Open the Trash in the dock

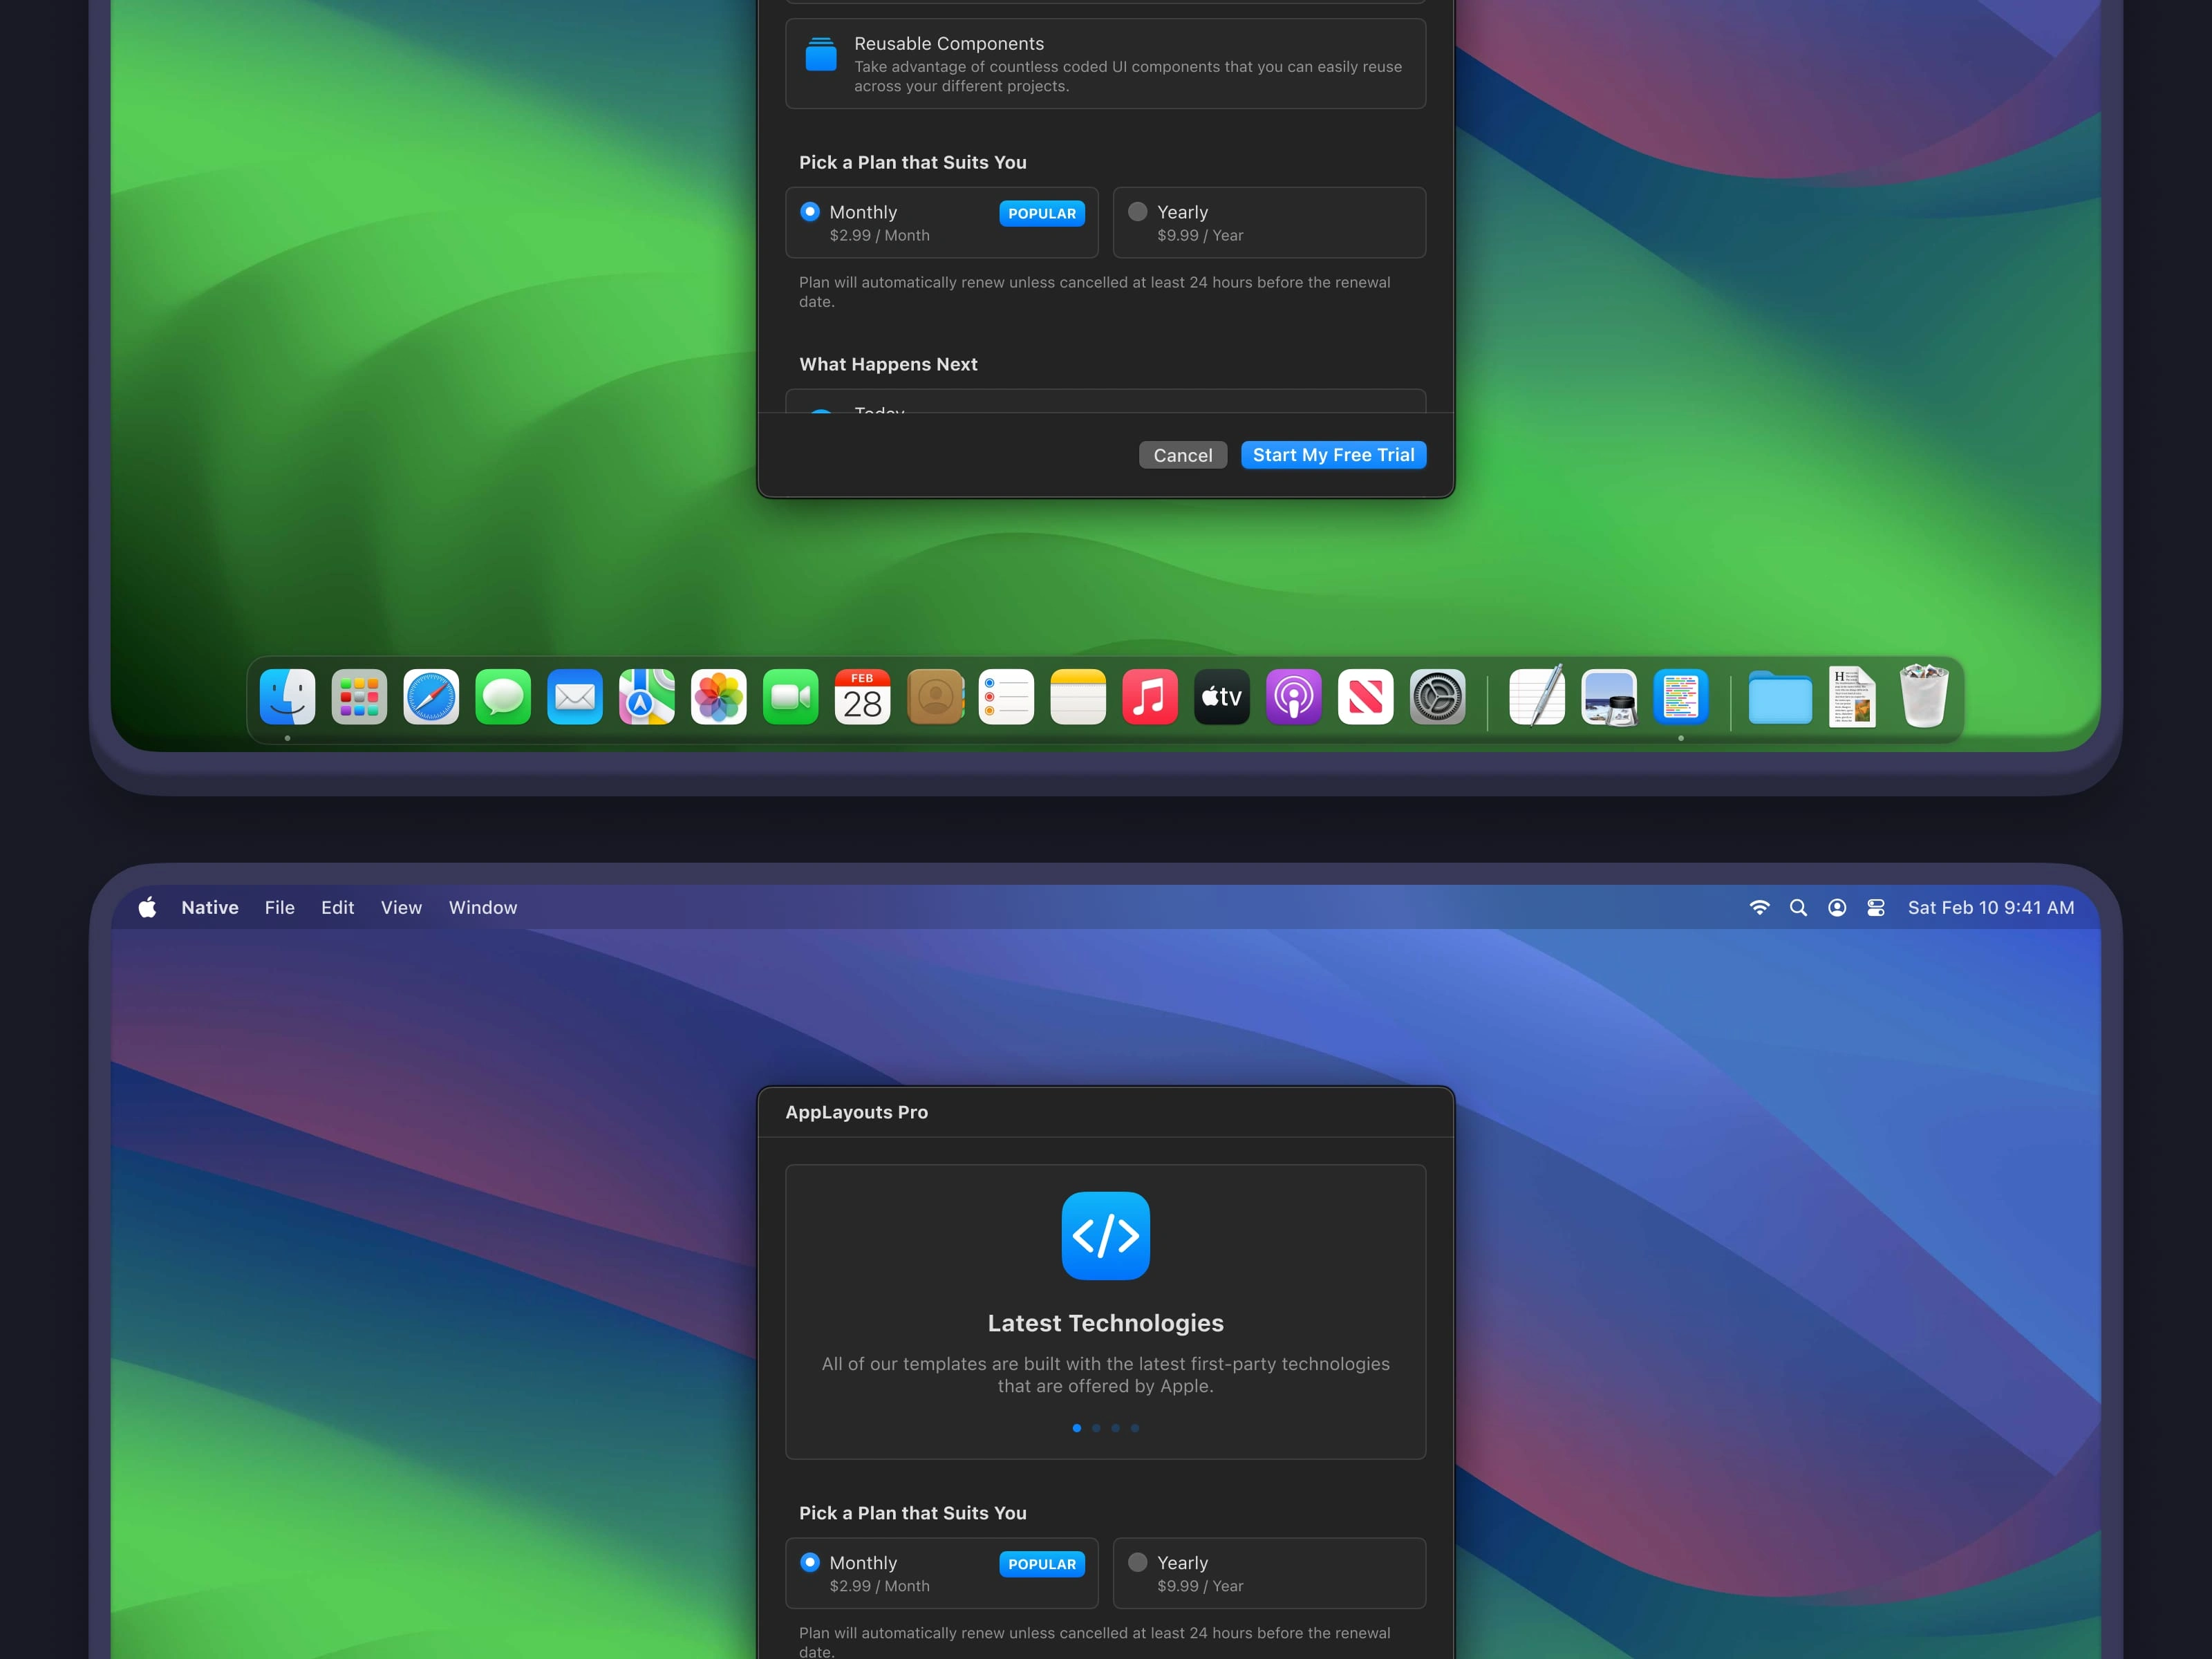pos(1923,697)
